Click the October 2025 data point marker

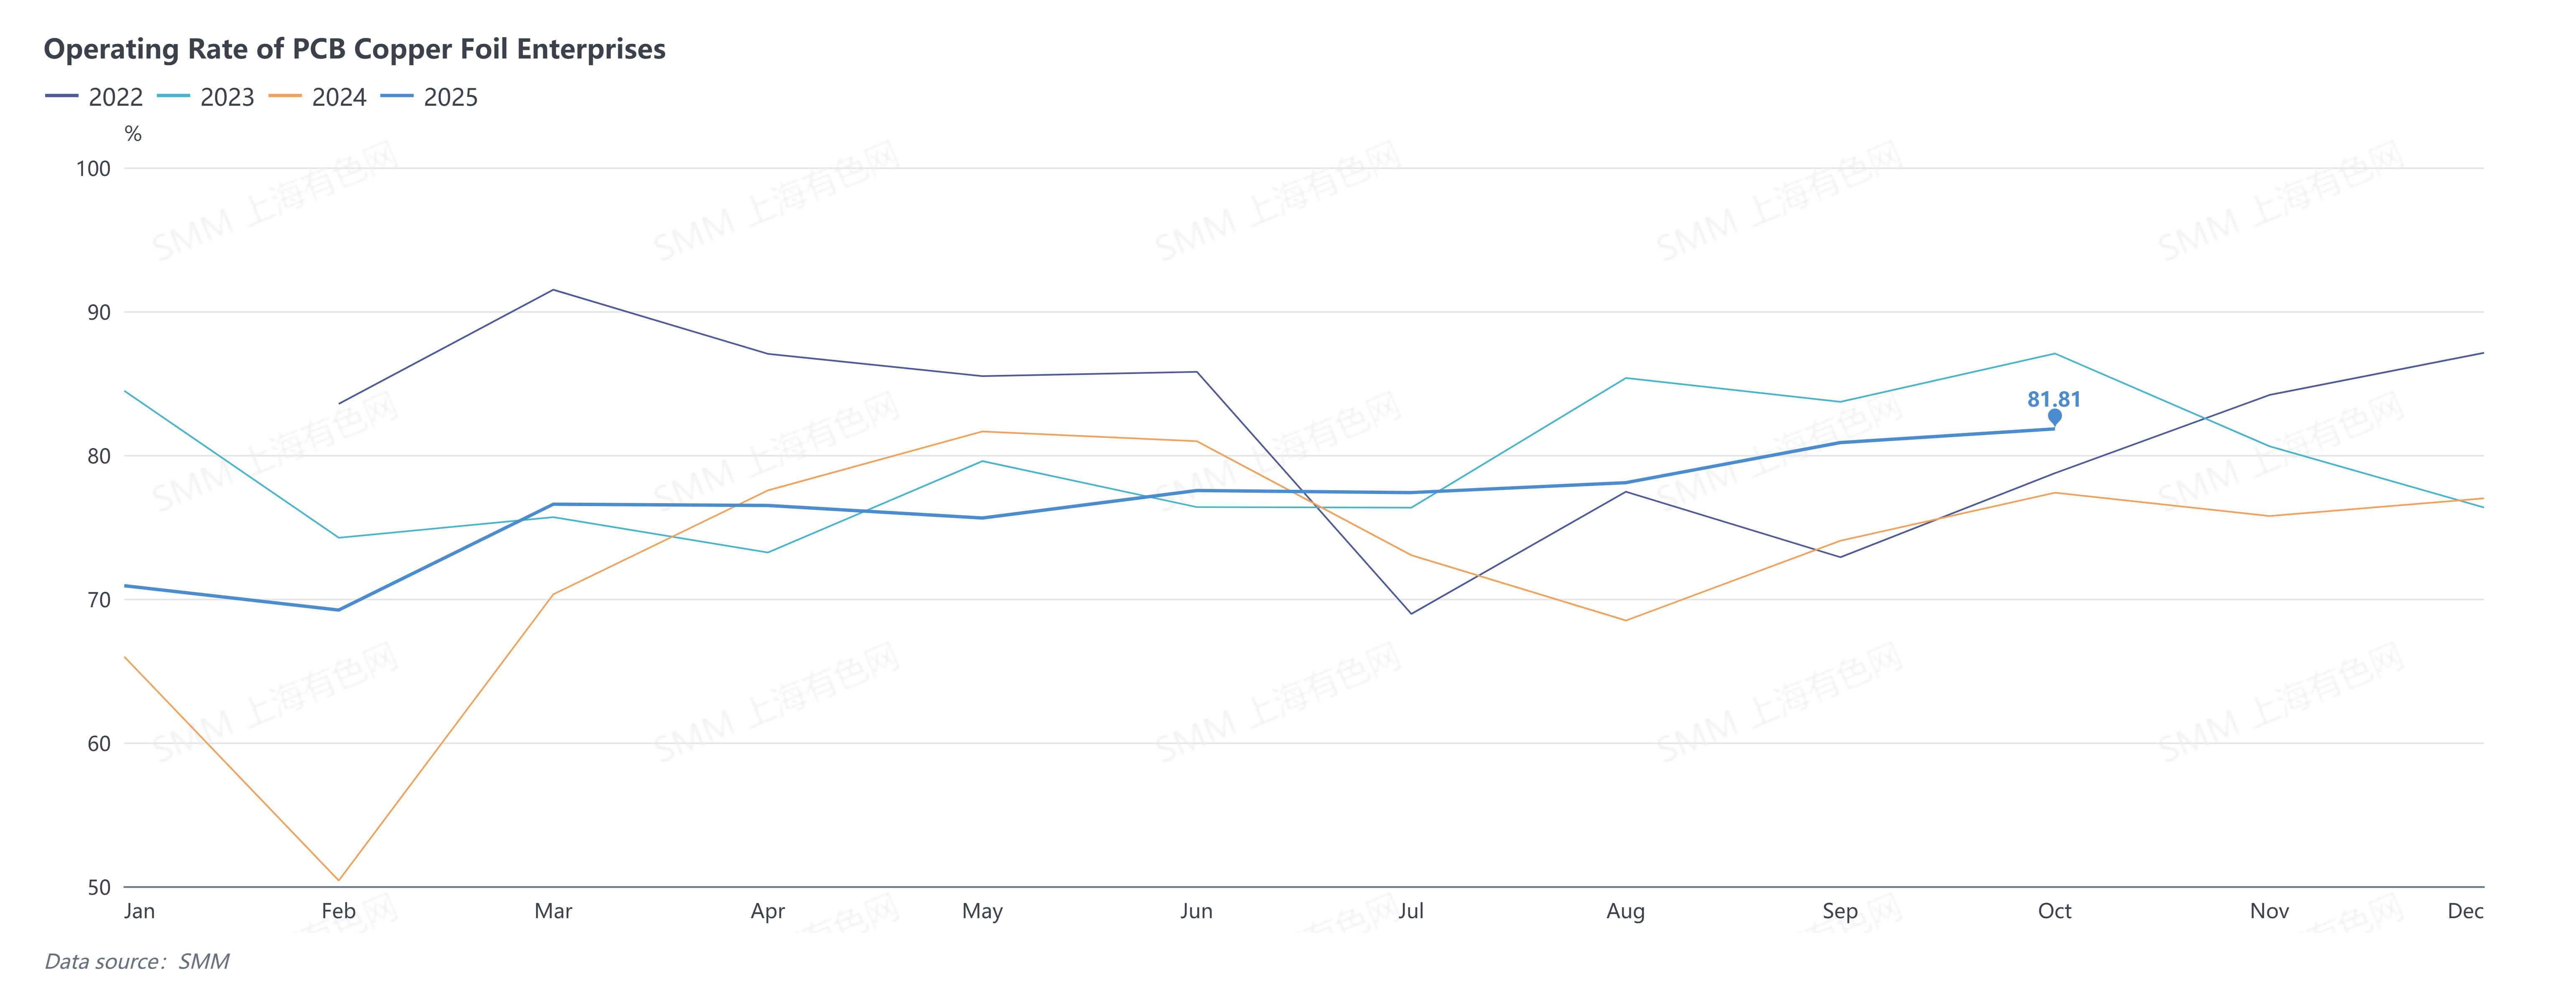(x=2054, y=416)
